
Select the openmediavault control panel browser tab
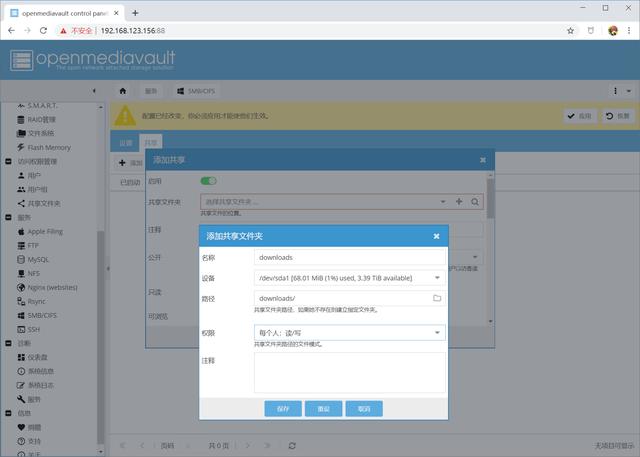tap(63, 13)
